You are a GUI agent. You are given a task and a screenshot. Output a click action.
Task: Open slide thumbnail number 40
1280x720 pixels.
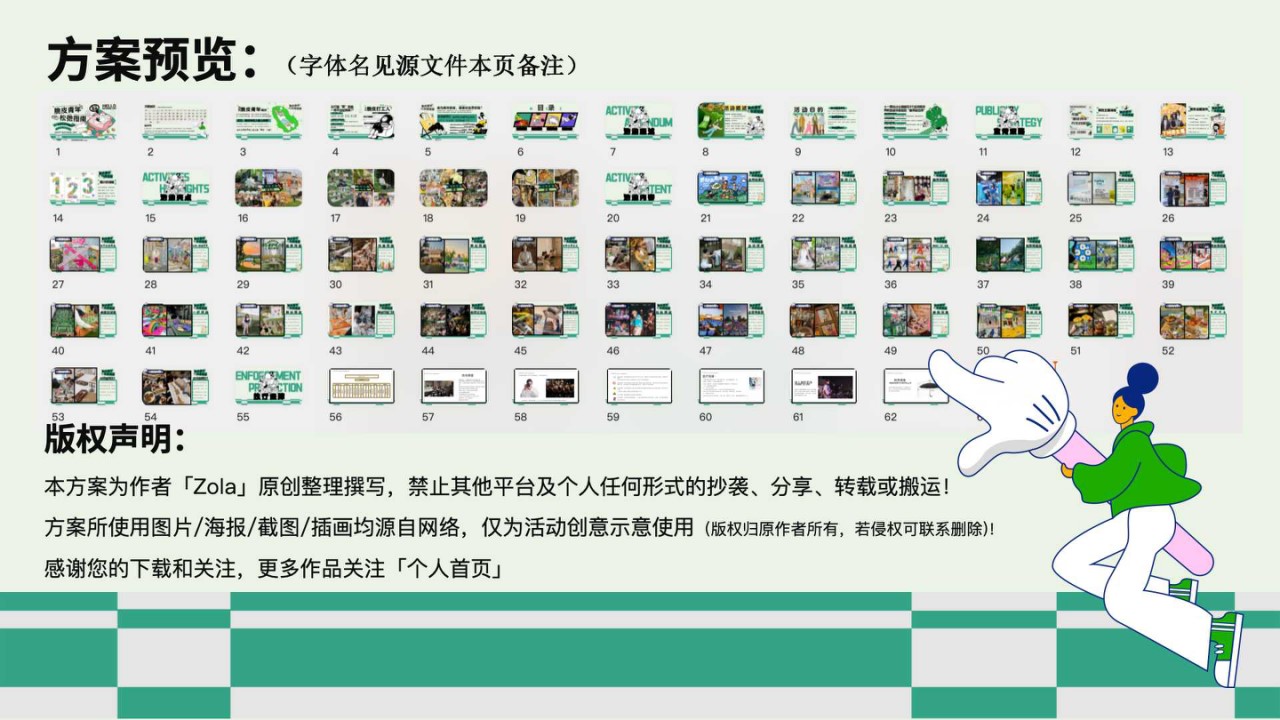click(x=83, y=321)
